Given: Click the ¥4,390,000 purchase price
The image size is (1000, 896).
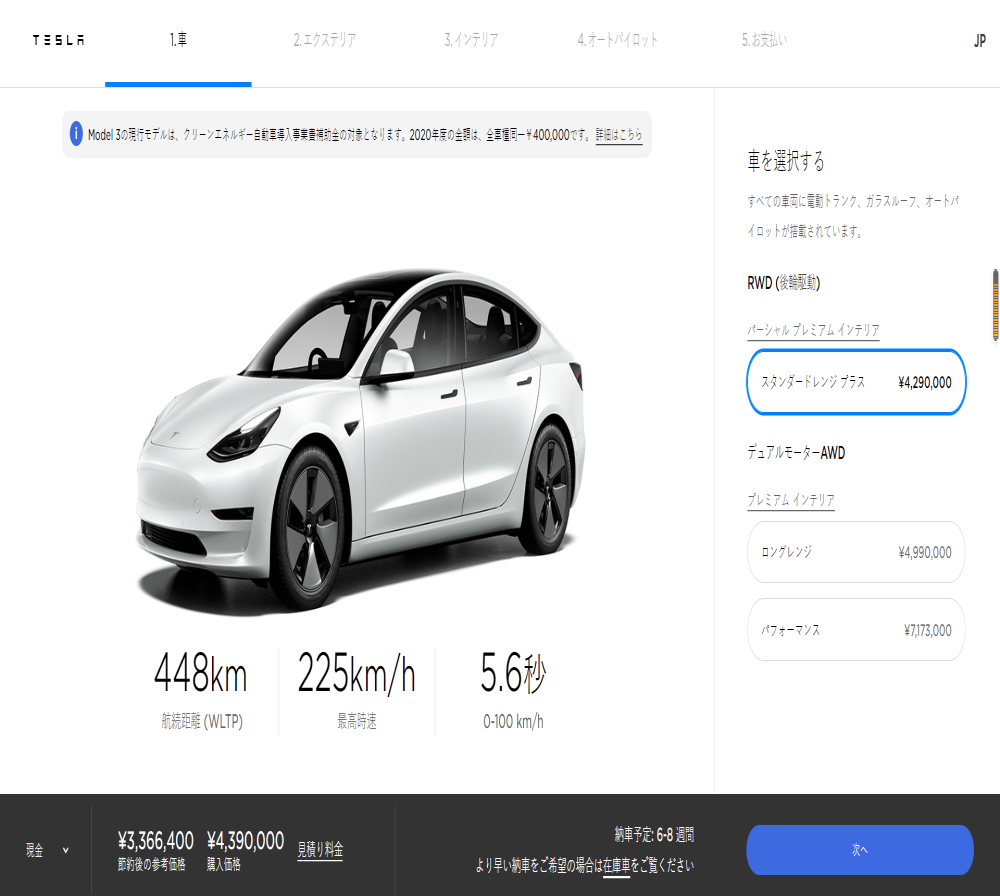Looking at the screenshot, I should (246, 841).
